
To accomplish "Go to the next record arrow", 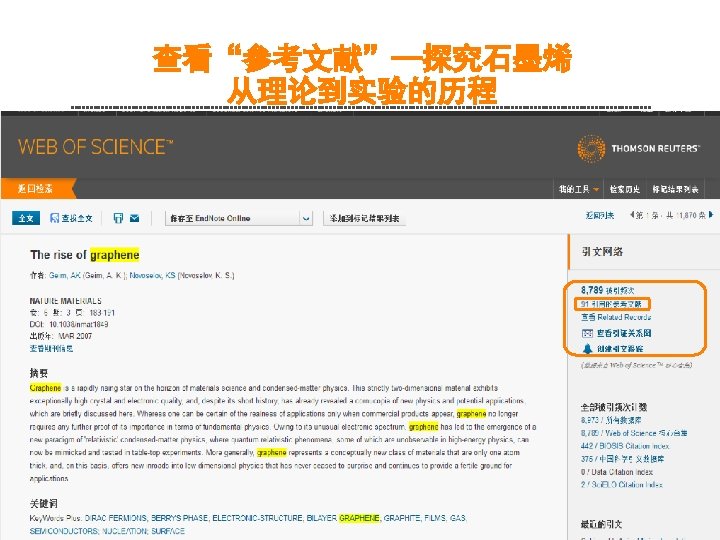I will [x=711, y=214].
